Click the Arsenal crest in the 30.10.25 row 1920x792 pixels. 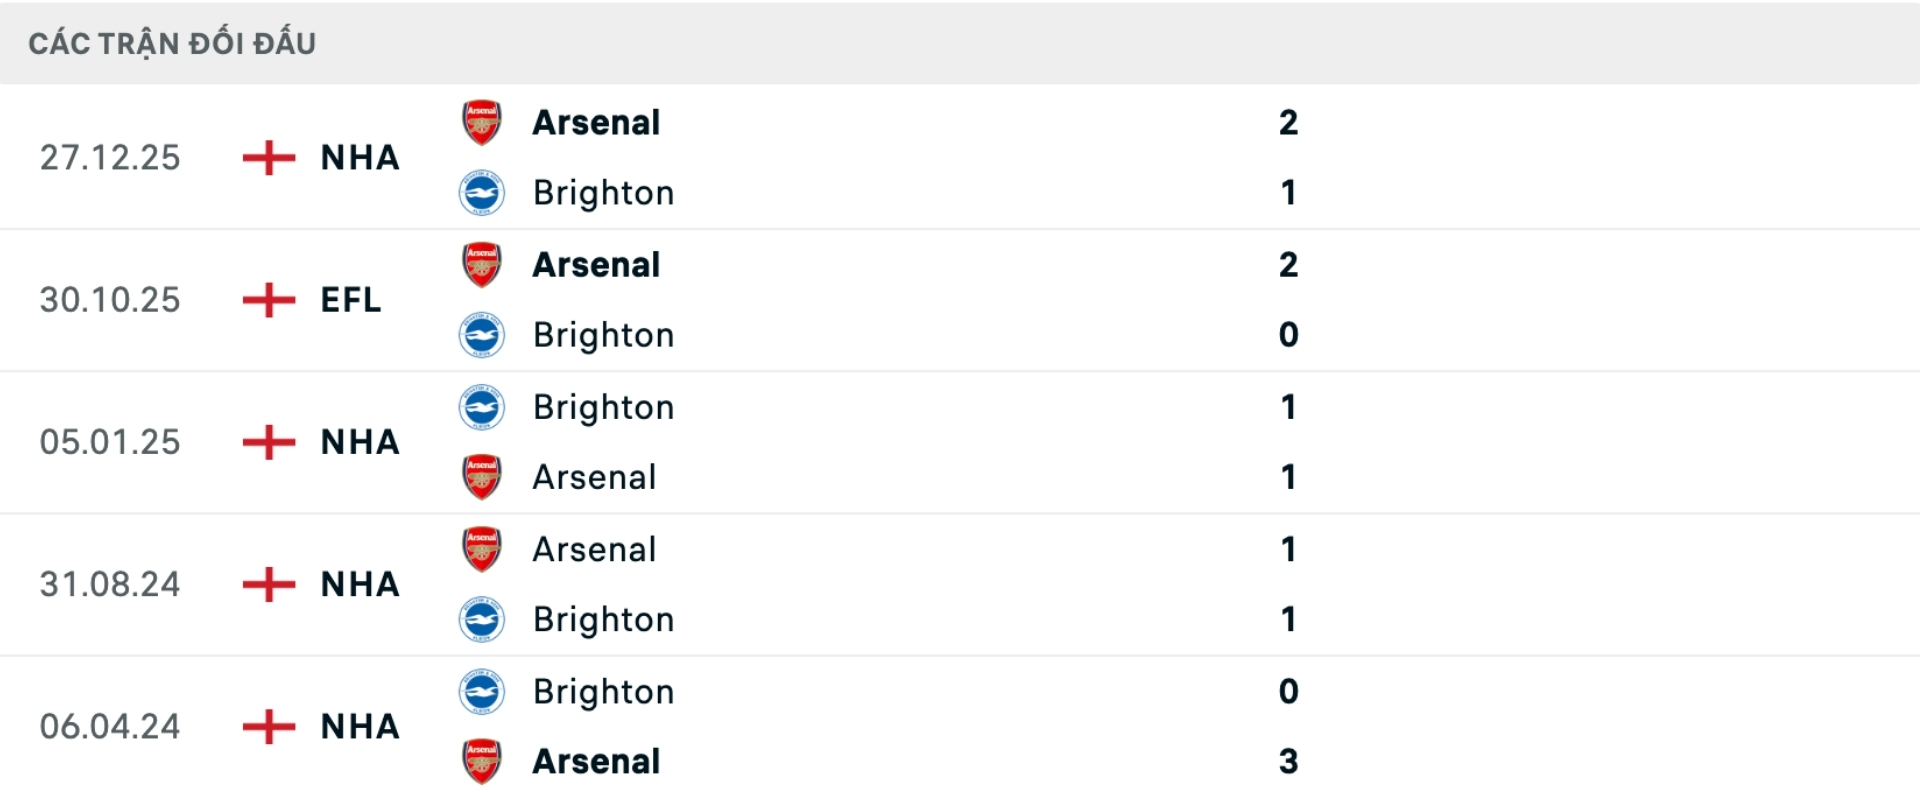click(x=481, y=265)
